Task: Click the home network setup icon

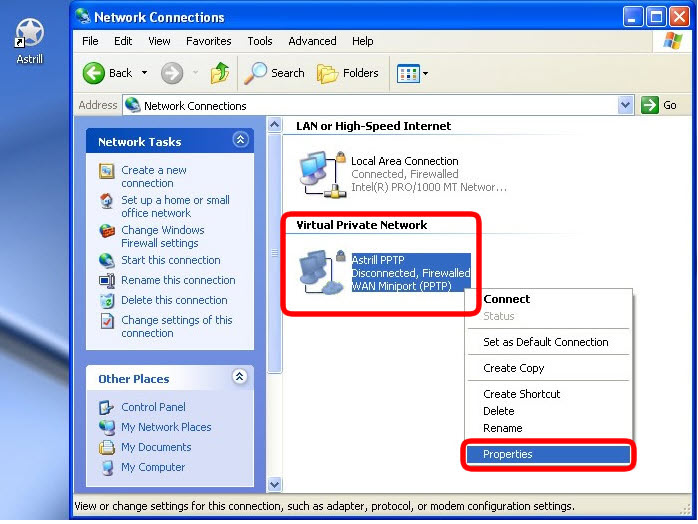Action: pyautogui.click(x=106, y=201)
